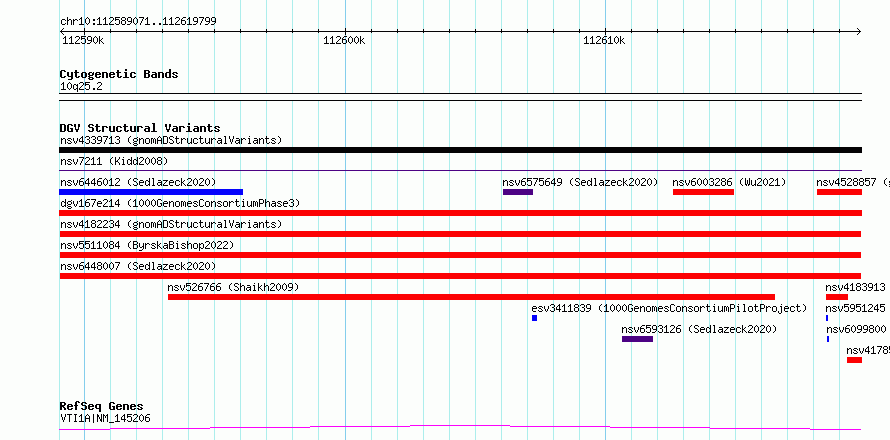Open the VTI1A|NM_145206 gene label
The image size is (890, 440).
pyautogui.click(x=105, y=419)
